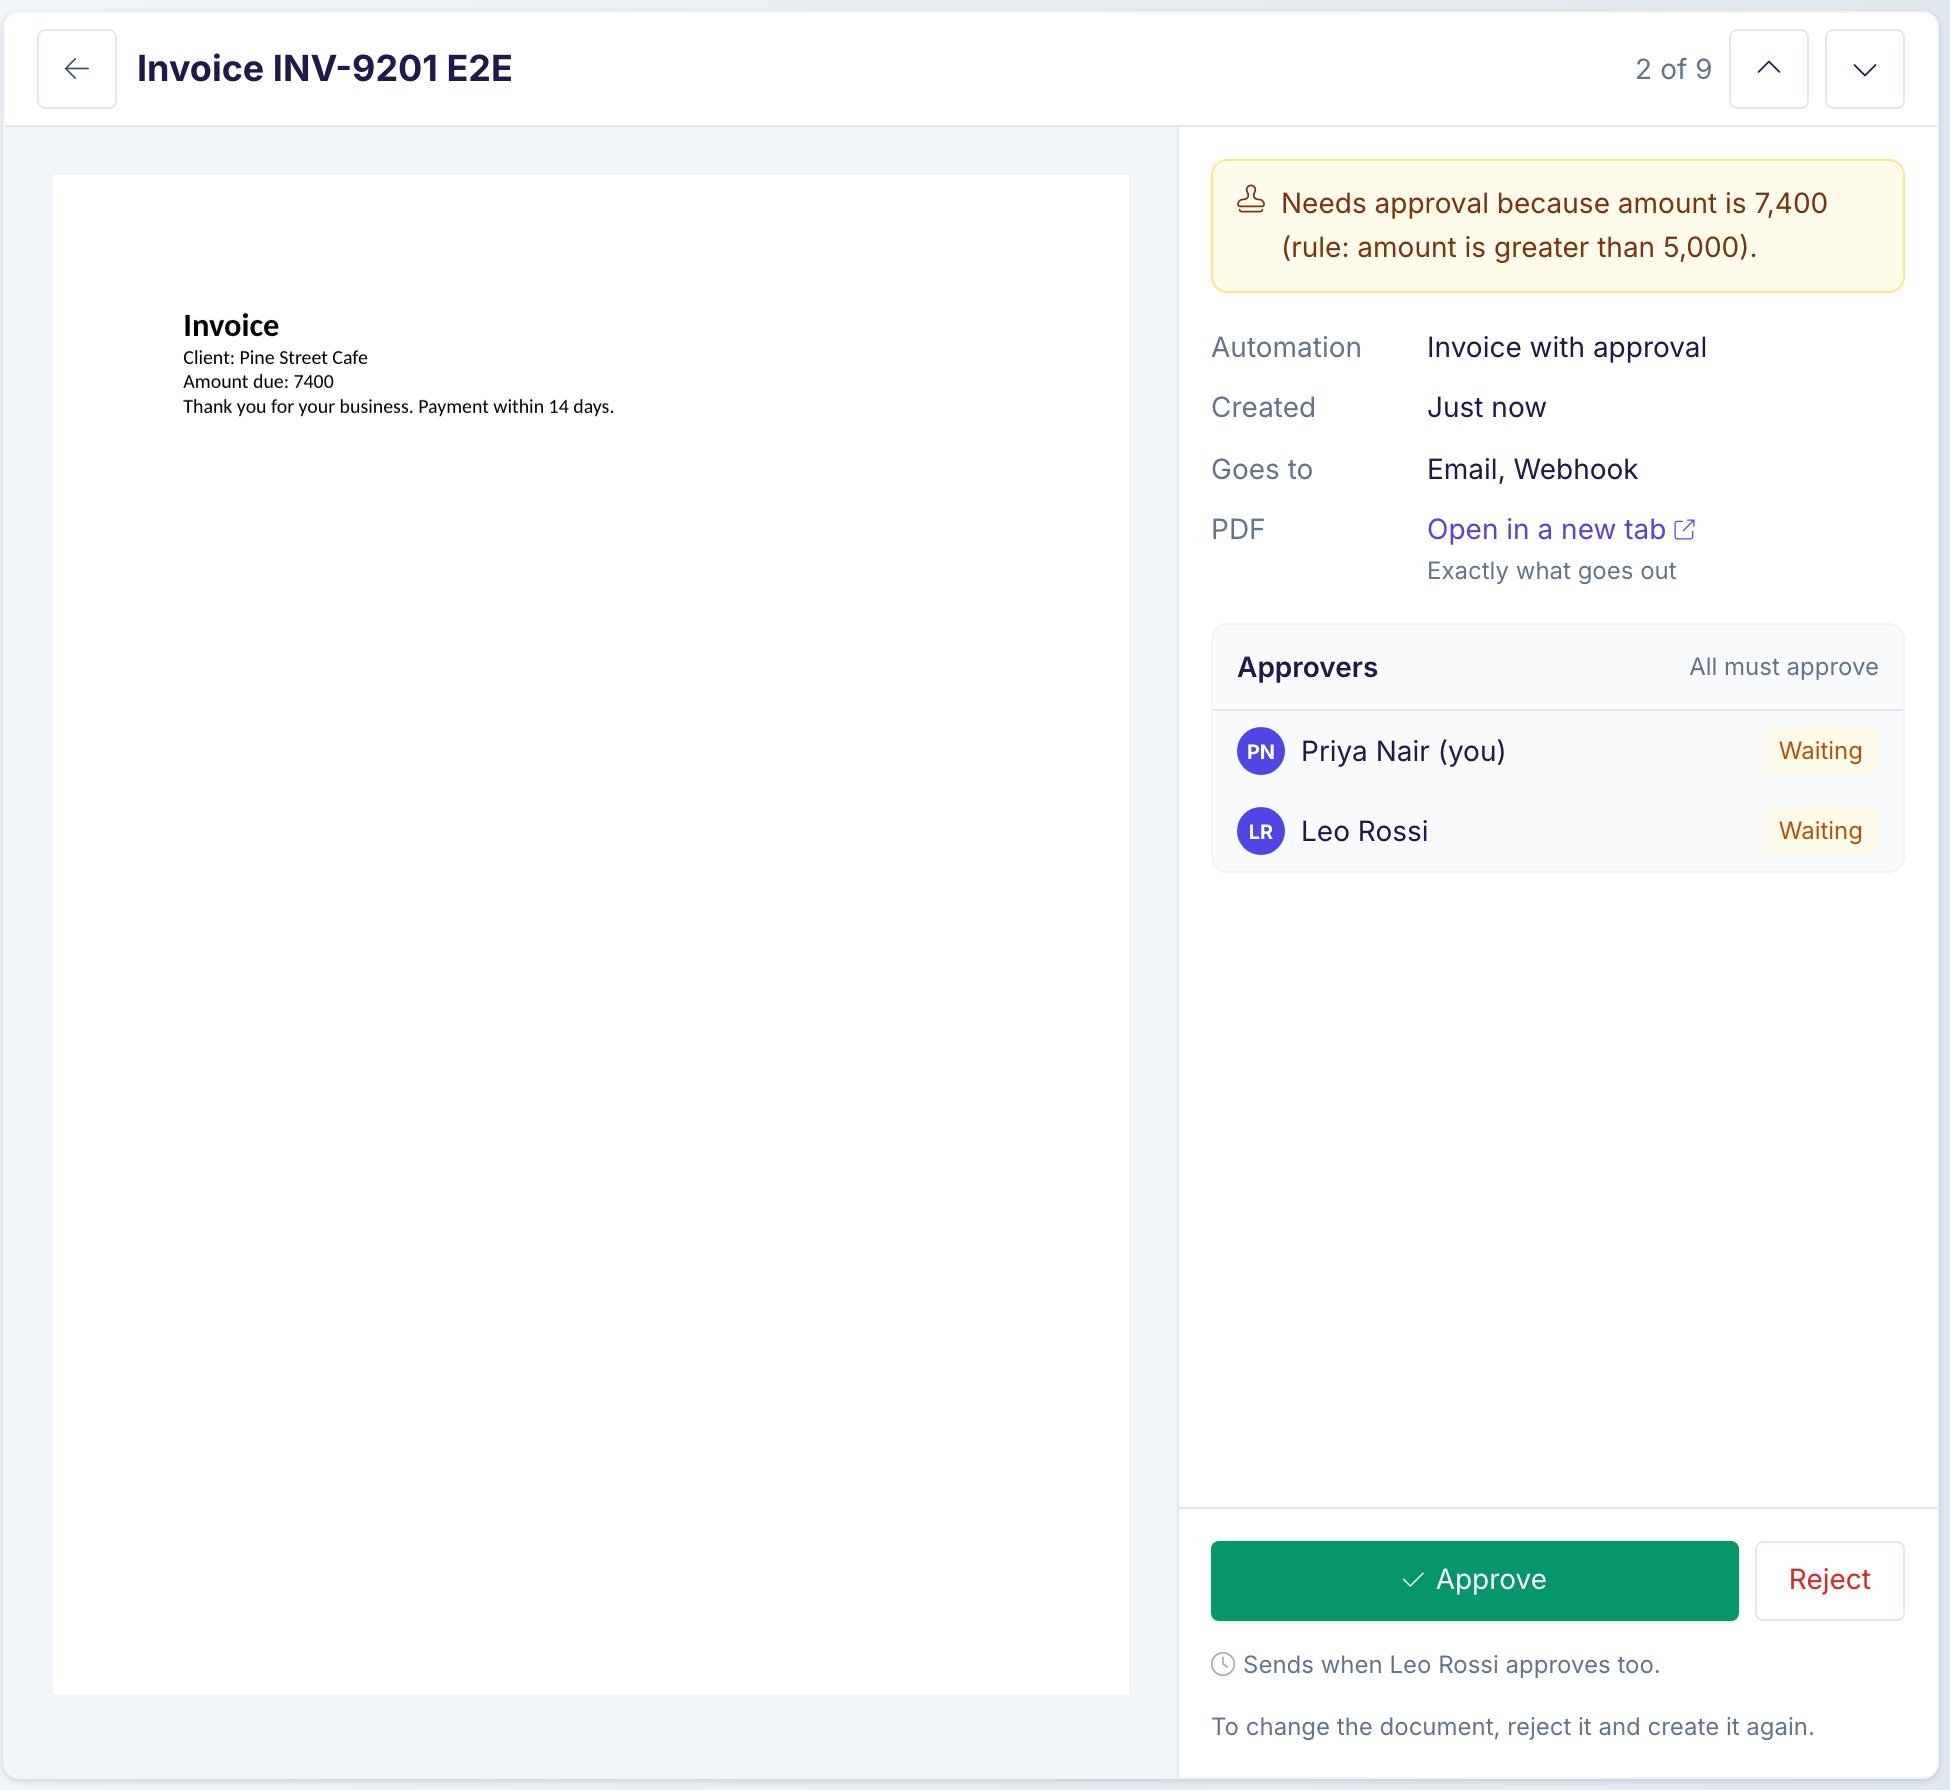1950x1790 pixels.
Task: Go to previous invoice with up chevron
Action: tap(1768, 69)
